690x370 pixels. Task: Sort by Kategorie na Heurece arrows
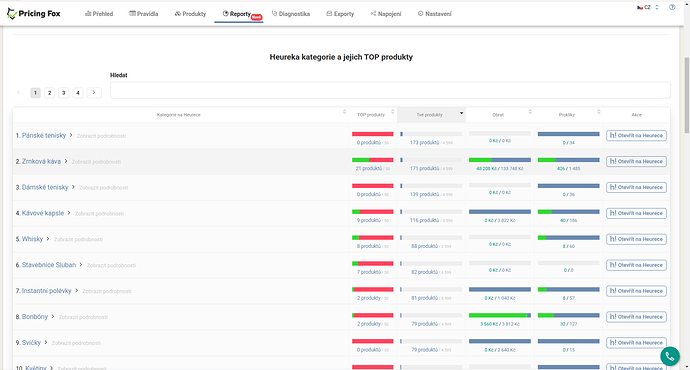(x=344, y=112)
